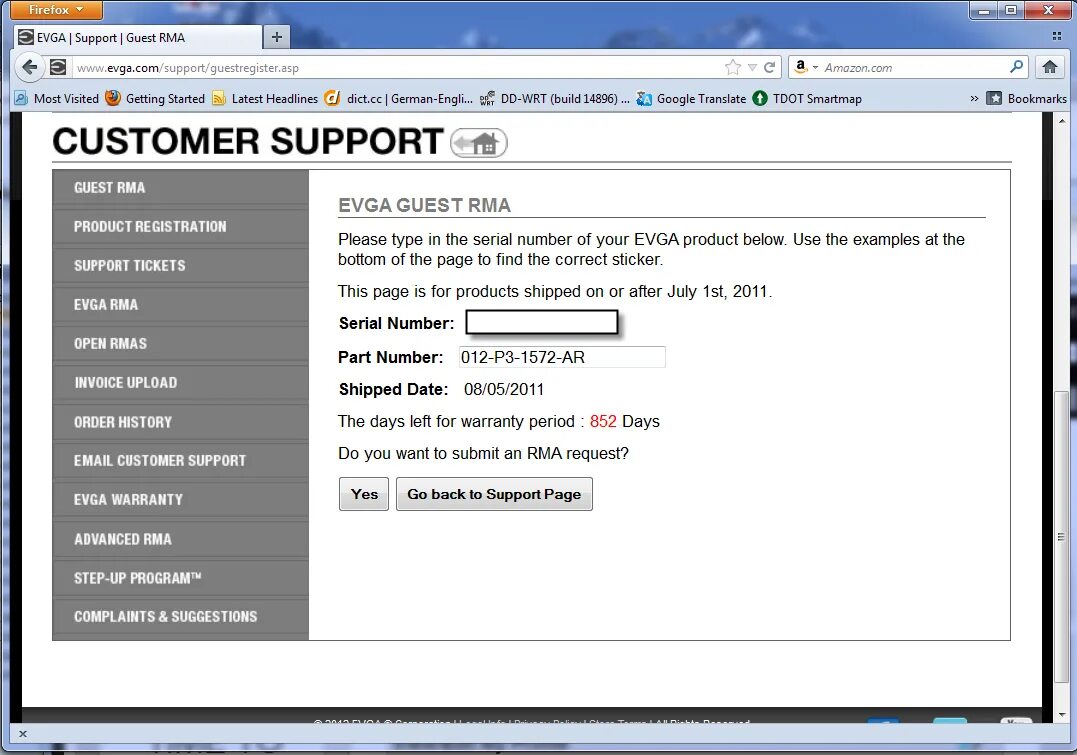
Task: Click Yes to submit RMA request
Action: click(364, 494)
